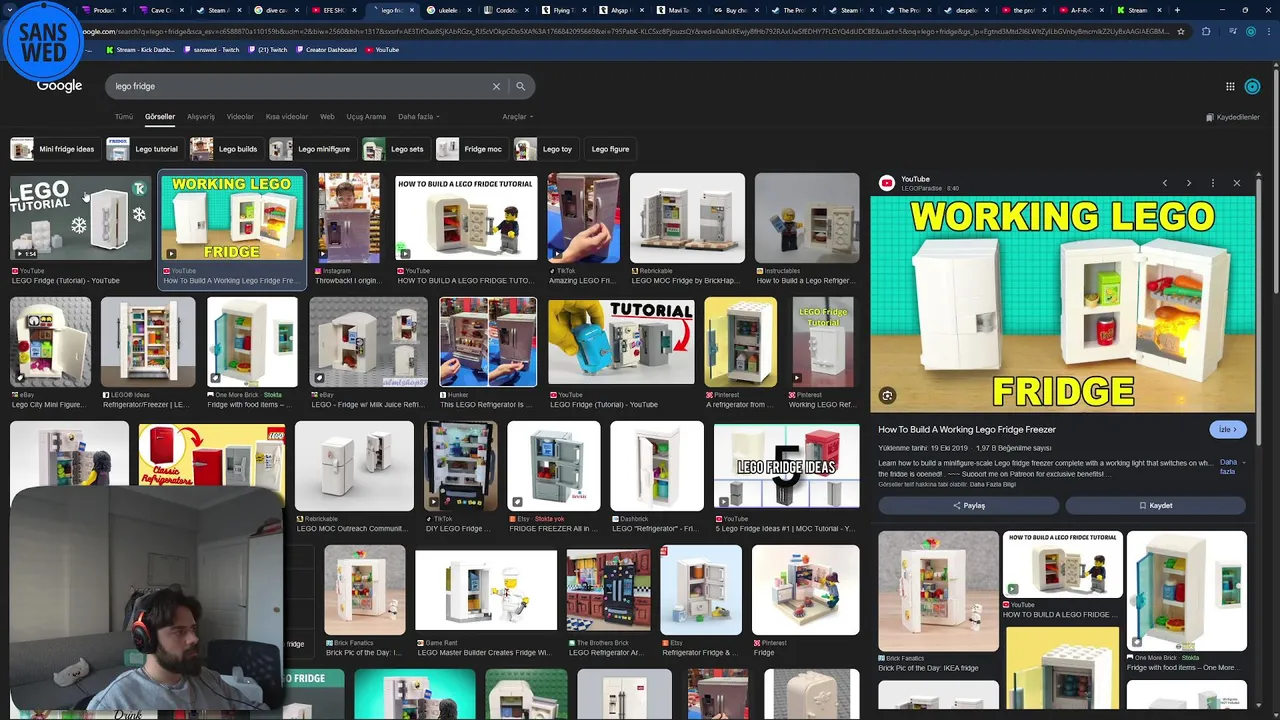Clear the search box with the X icon

coord(496,86)
